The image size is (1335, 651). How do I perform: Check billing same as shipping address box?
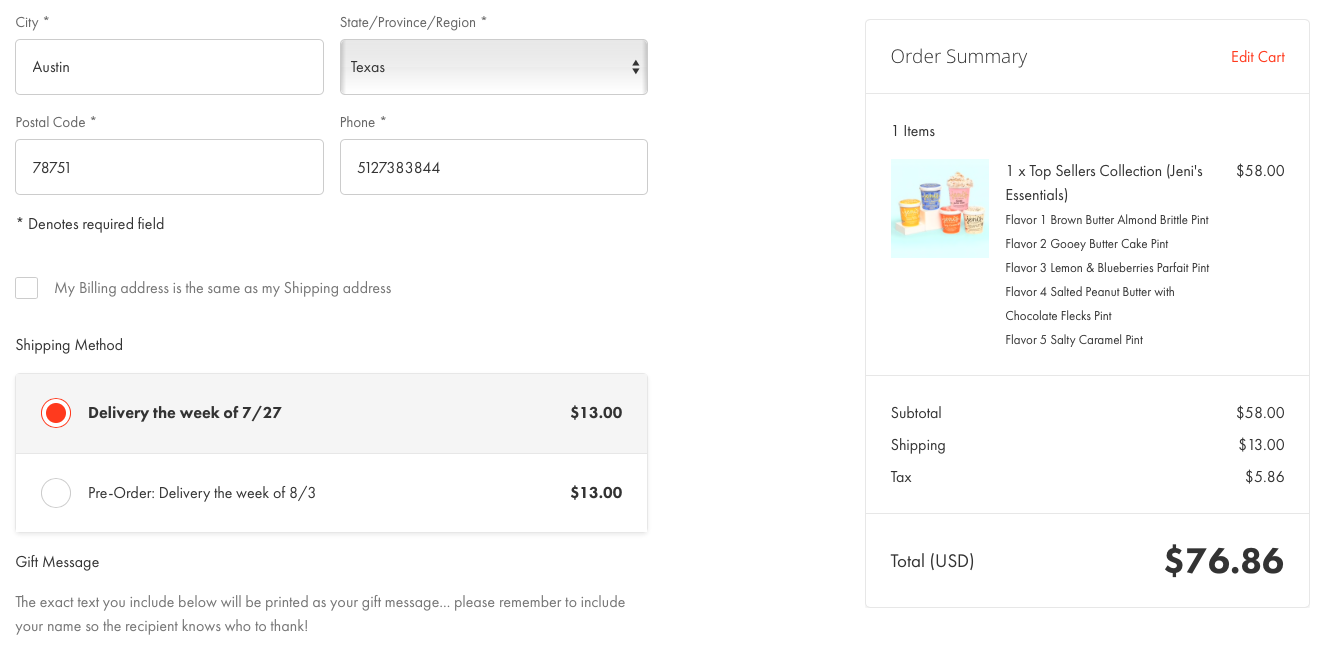tap(27, 288)
